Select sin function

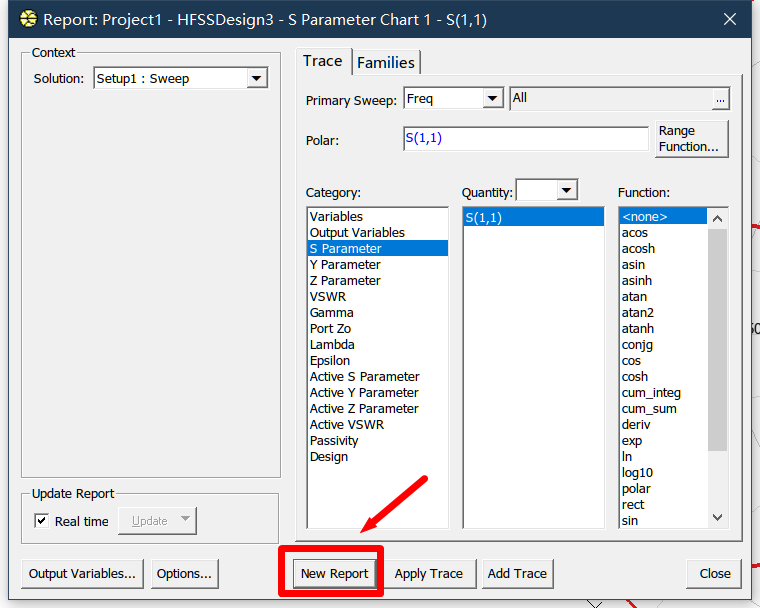(x=663, y=520)
